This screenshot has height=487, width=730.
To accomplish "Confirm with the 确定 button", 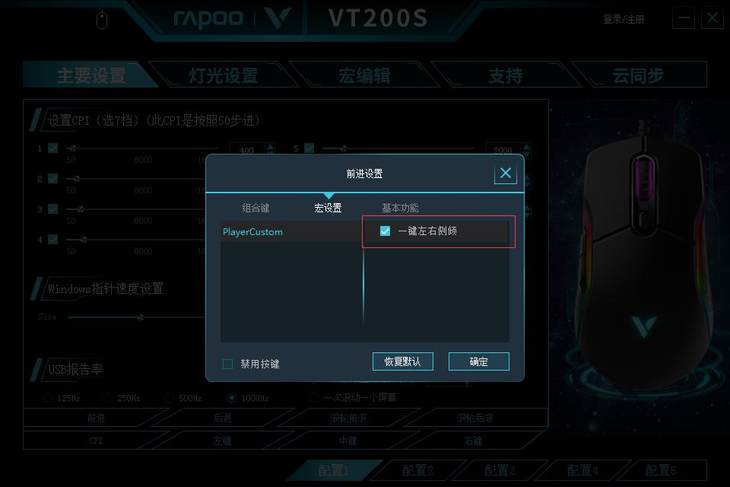I will 479,361.
